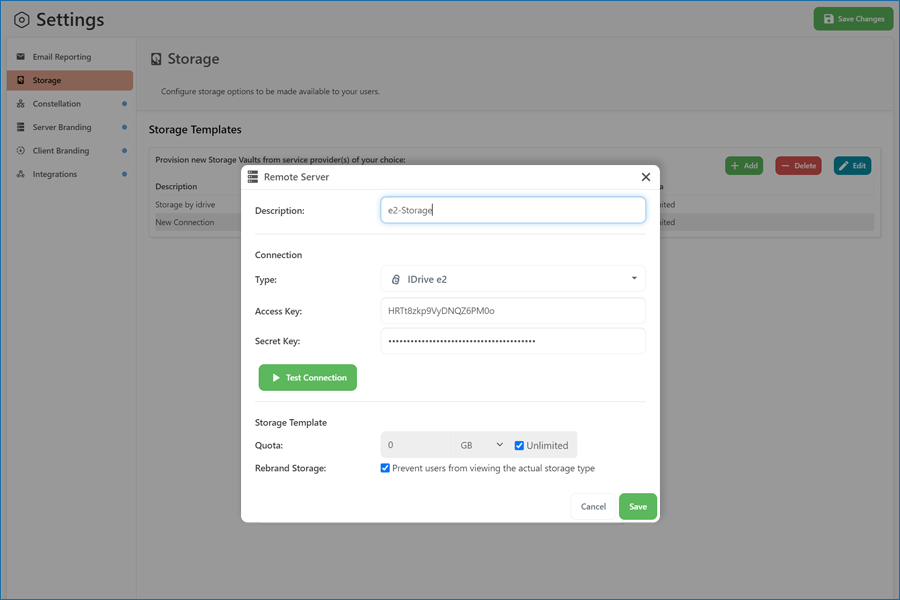
Task: Open the Integrations section
Action: tap(70, 174)
